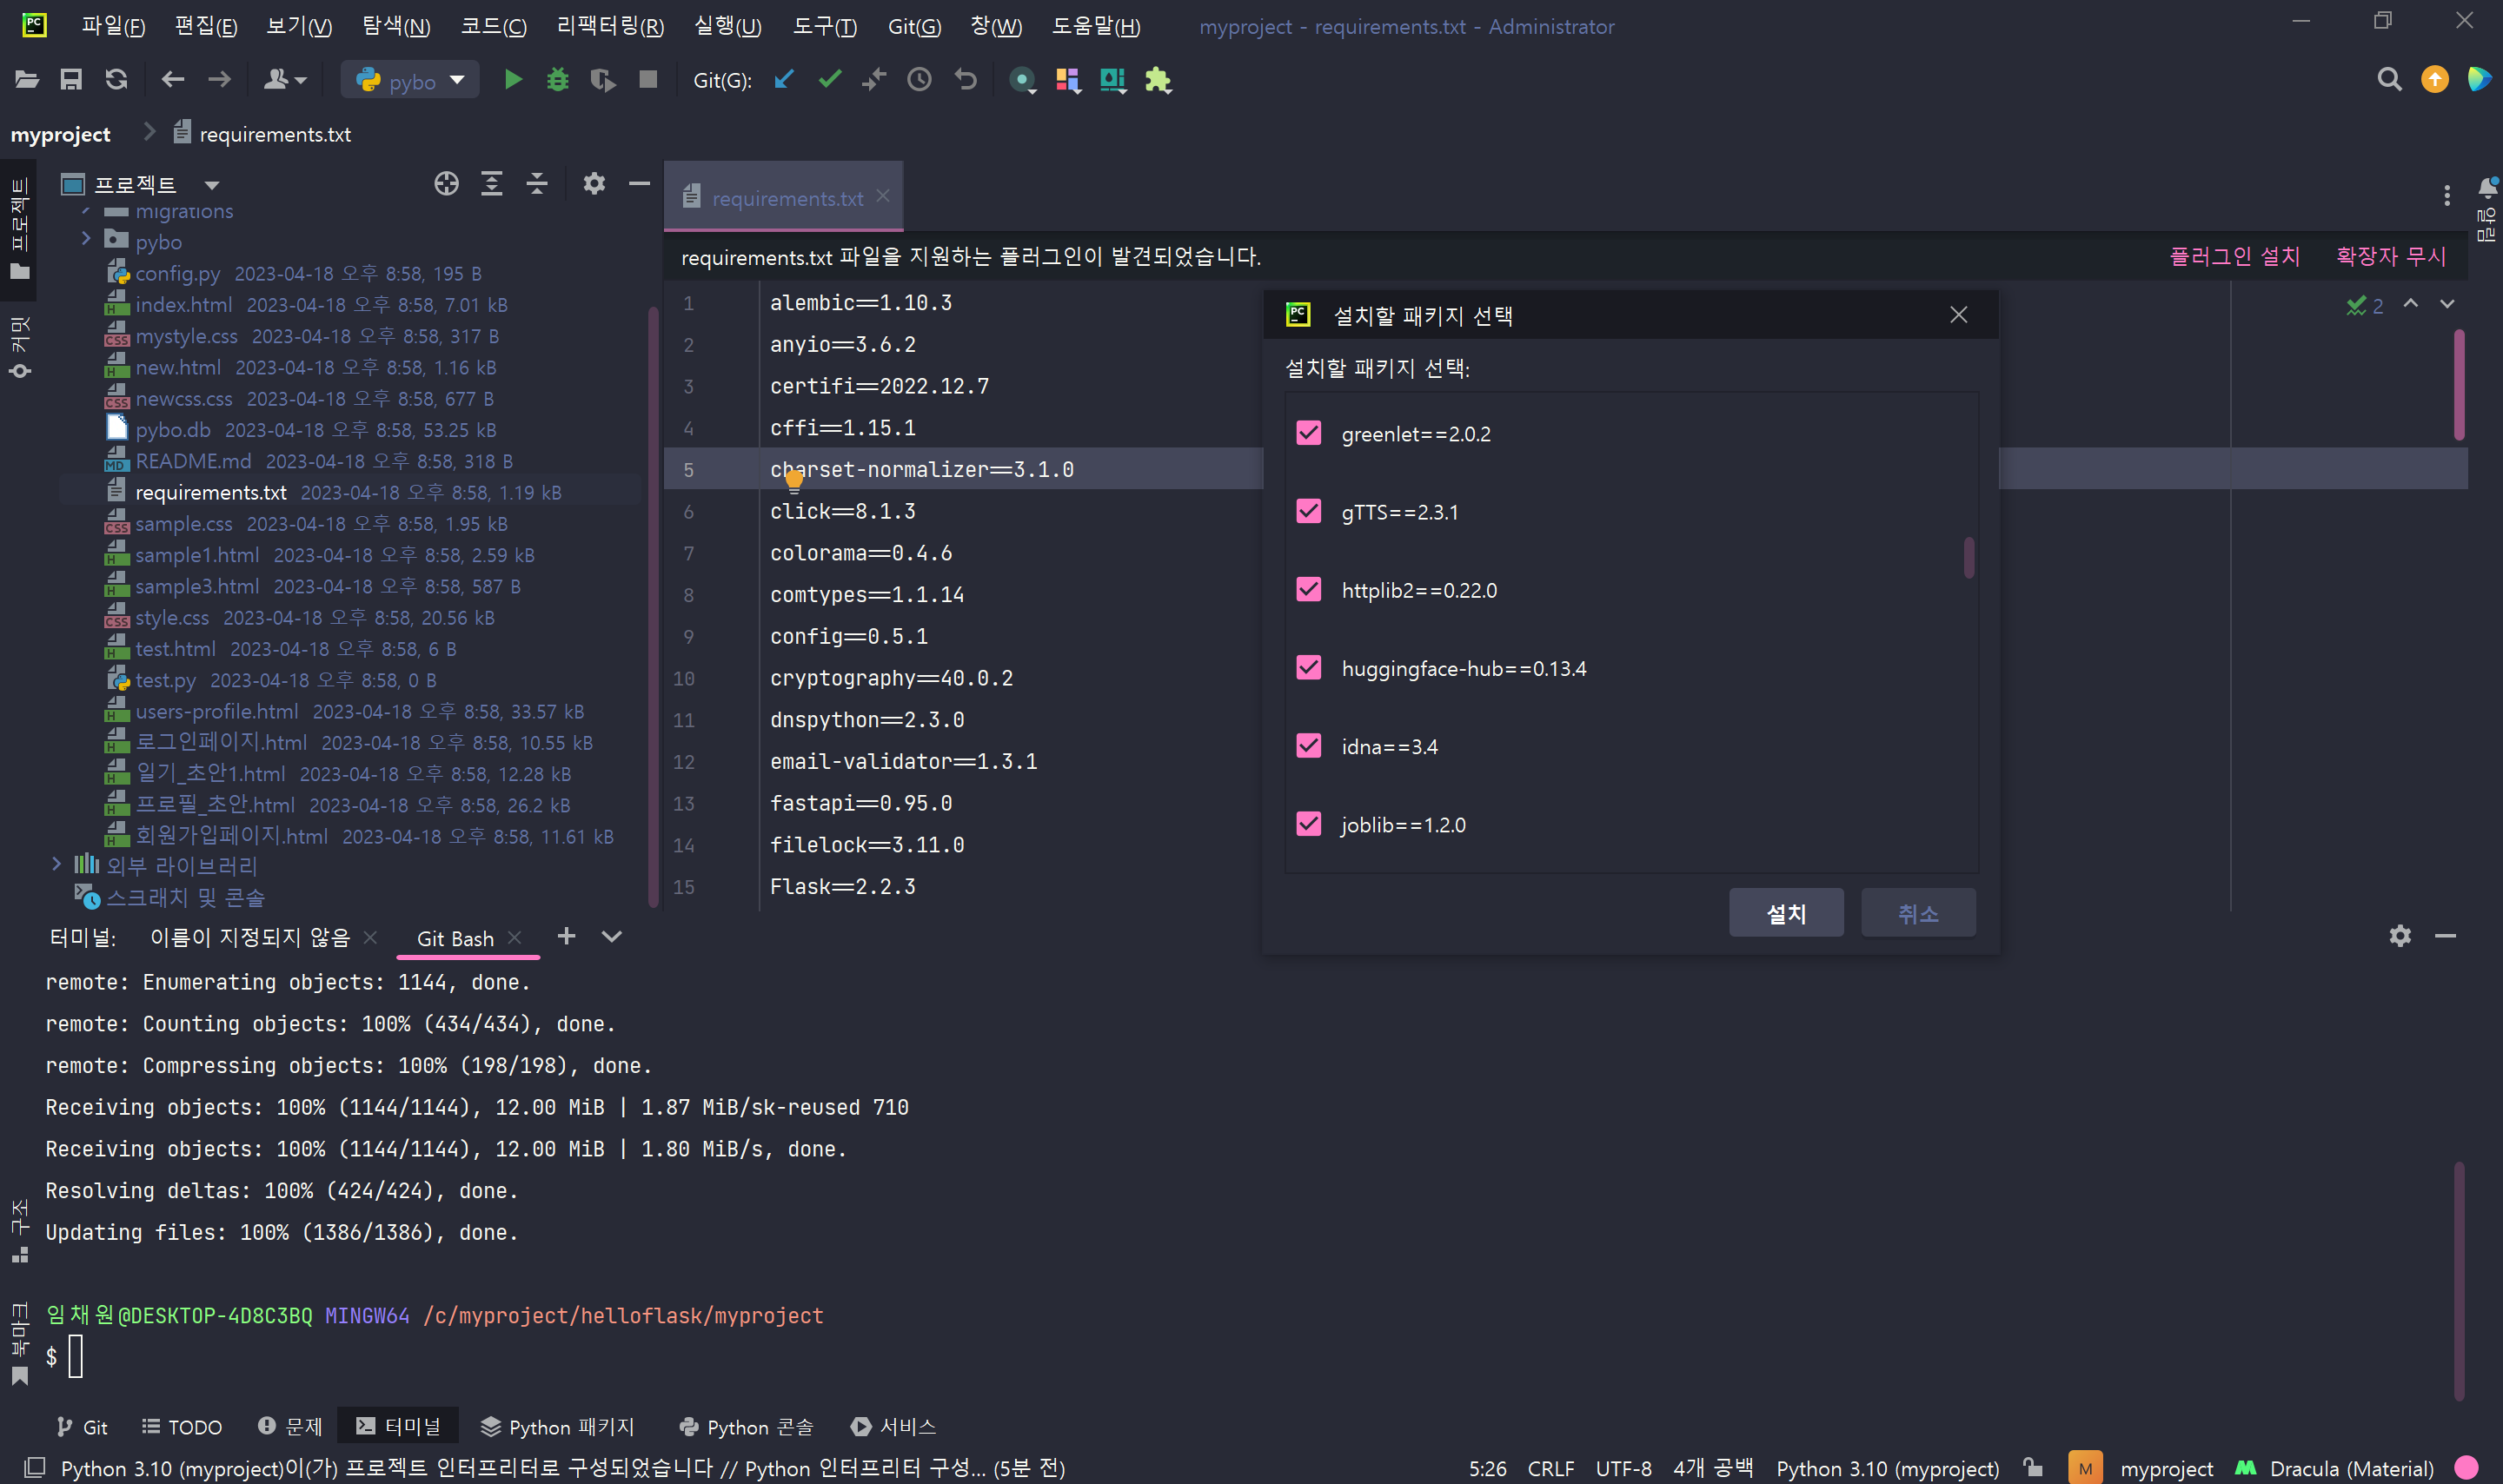Expand the pybo folder in tree
2503x1484 pixels.
[86, 240]
